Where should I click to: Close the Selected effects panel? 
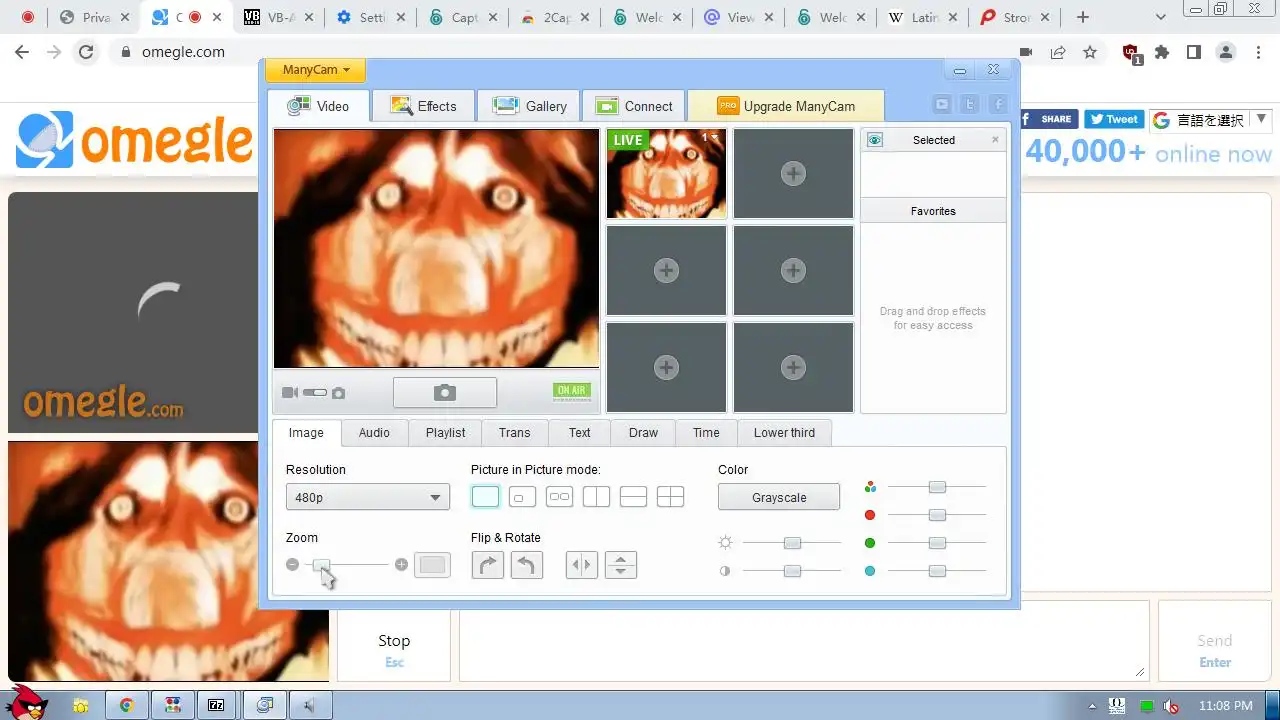tap(995, 140)
